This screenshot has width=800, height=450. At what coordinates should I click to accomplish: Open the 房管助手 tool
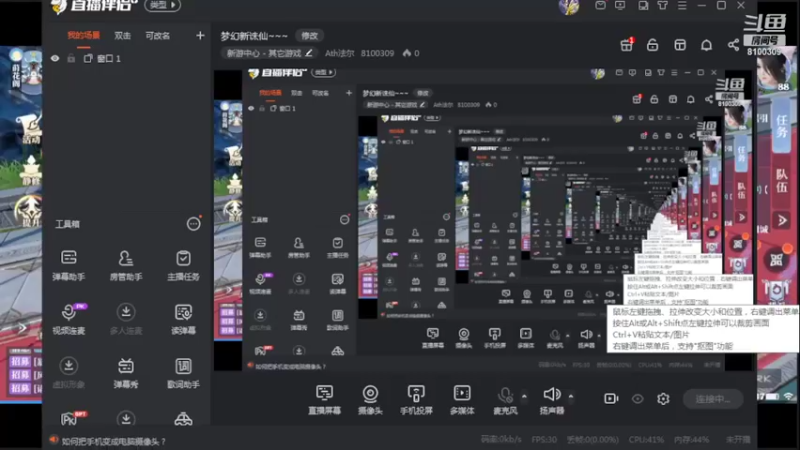126,265
